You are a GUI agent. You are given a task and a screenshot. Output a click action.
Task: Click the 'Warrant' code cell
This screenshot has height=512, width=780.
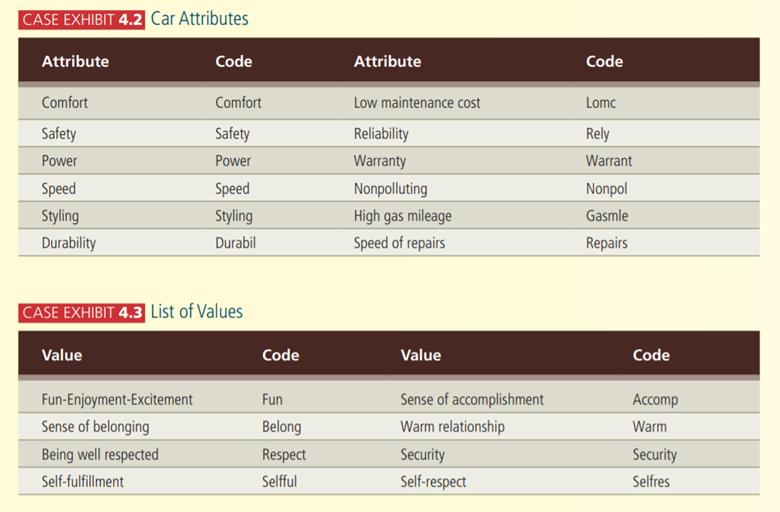[609, 160]
